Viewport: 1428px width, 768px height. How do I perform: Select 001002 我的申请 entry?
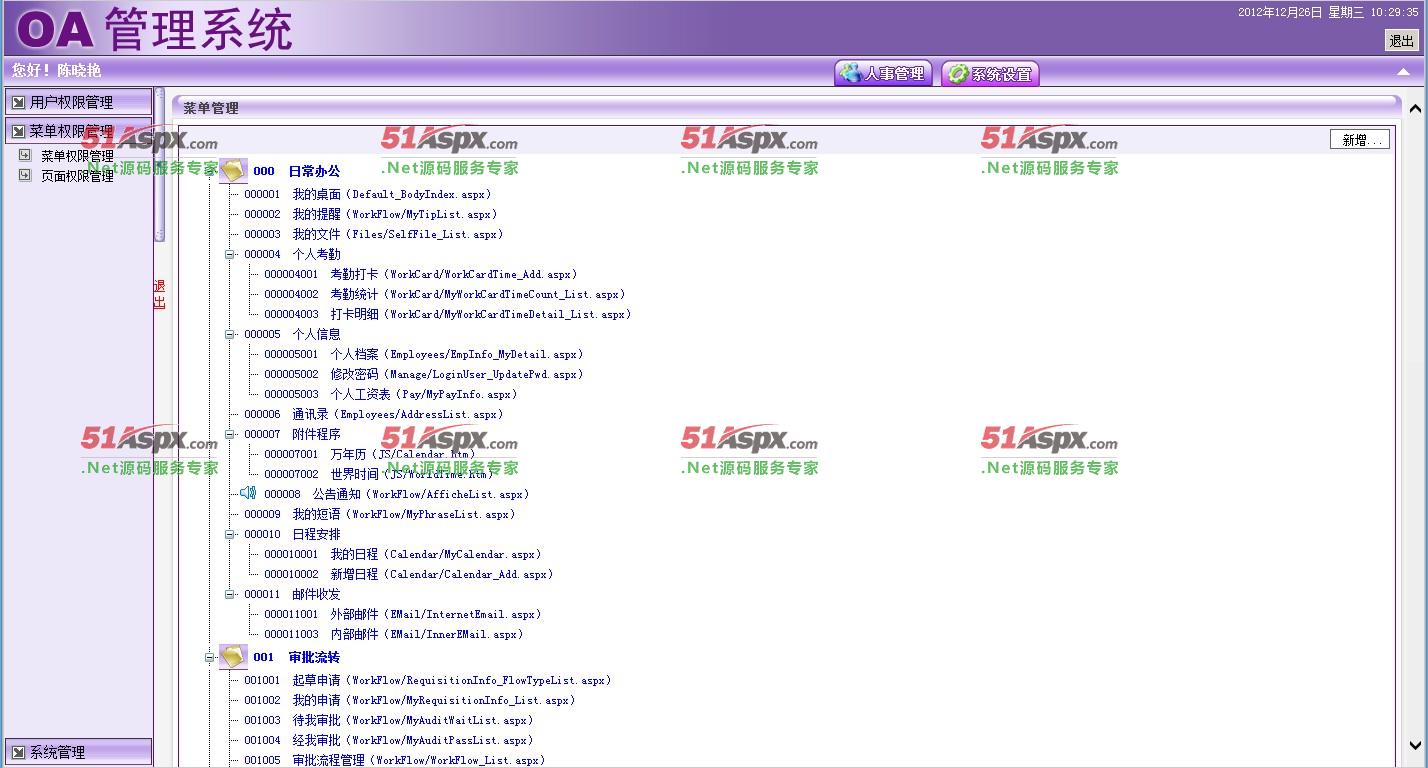410,700
